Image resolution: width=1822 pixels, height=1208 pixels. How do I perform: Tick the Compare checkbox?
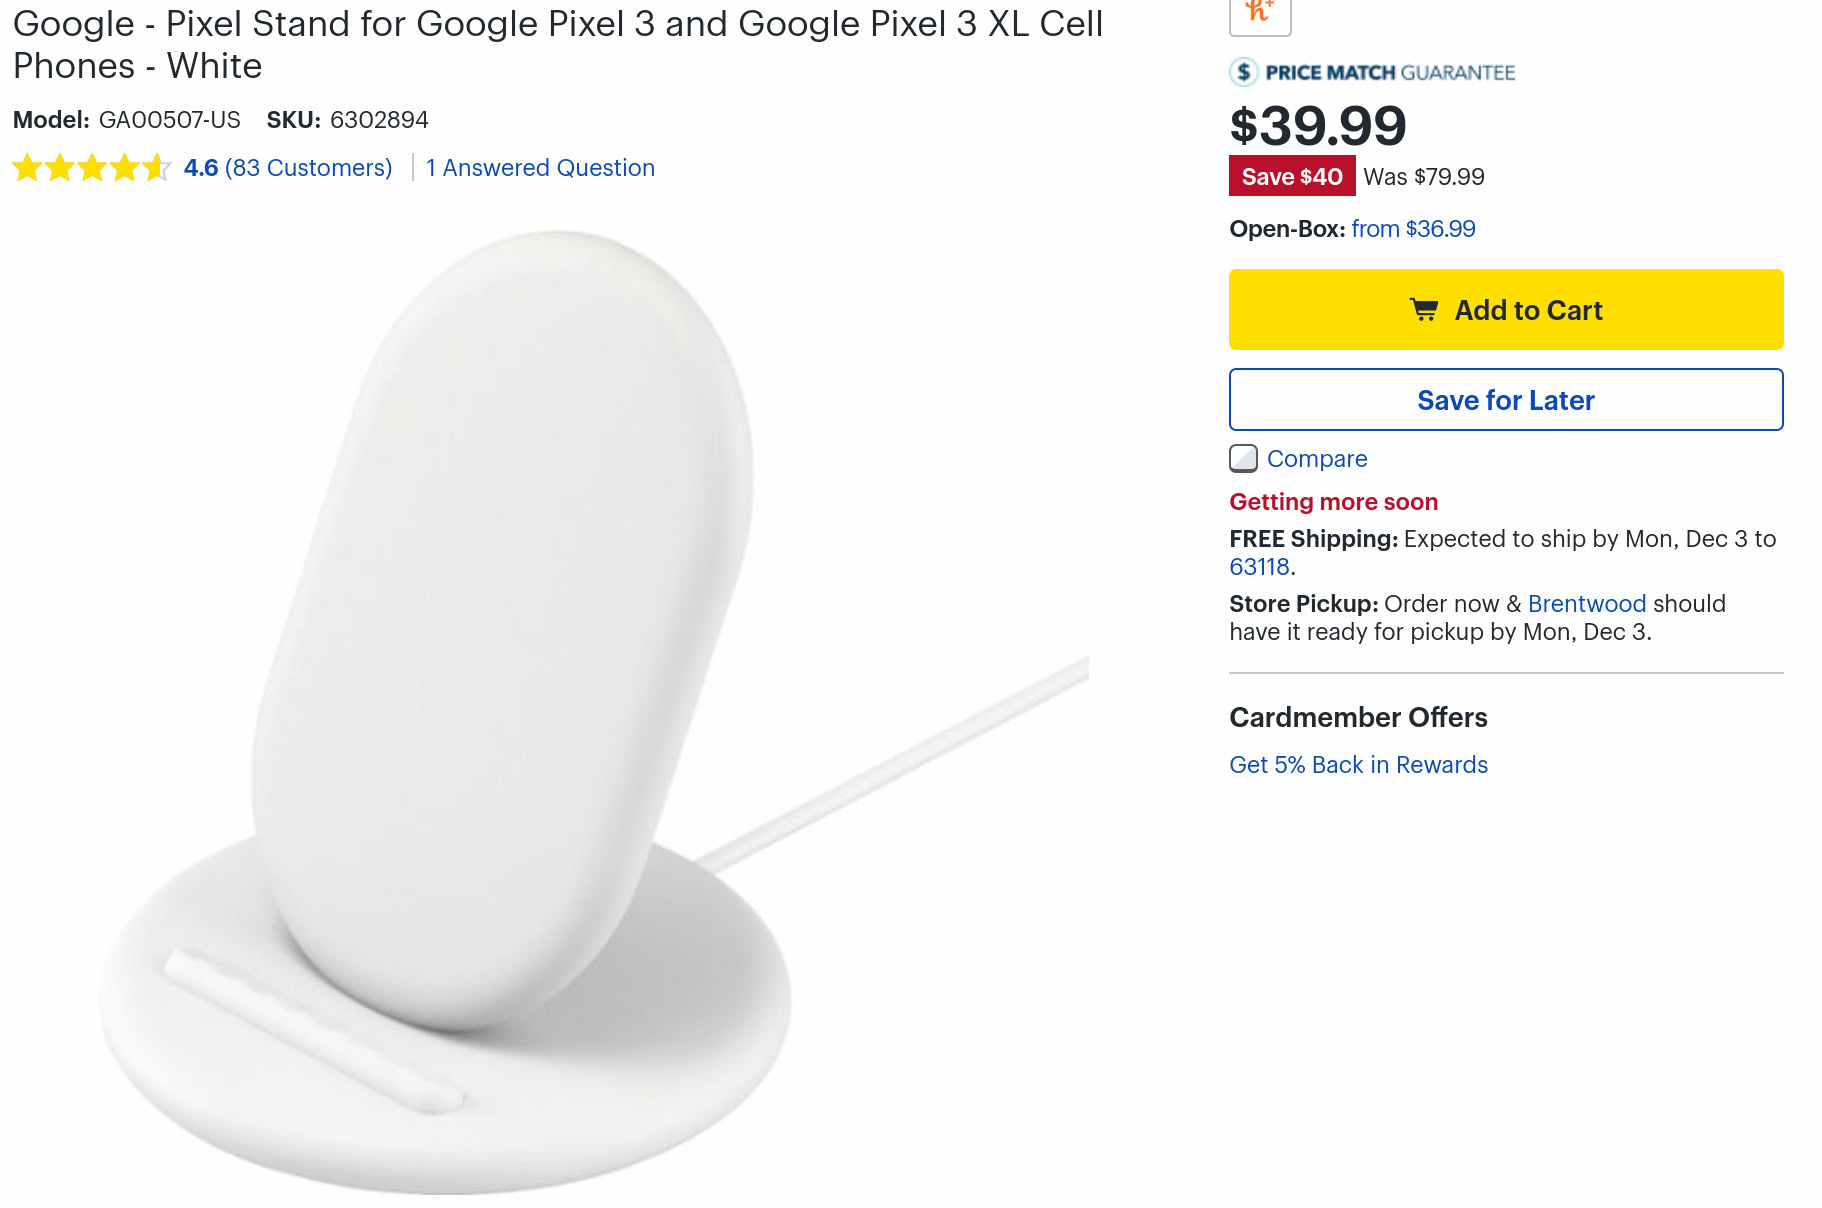pos(1243,459)
